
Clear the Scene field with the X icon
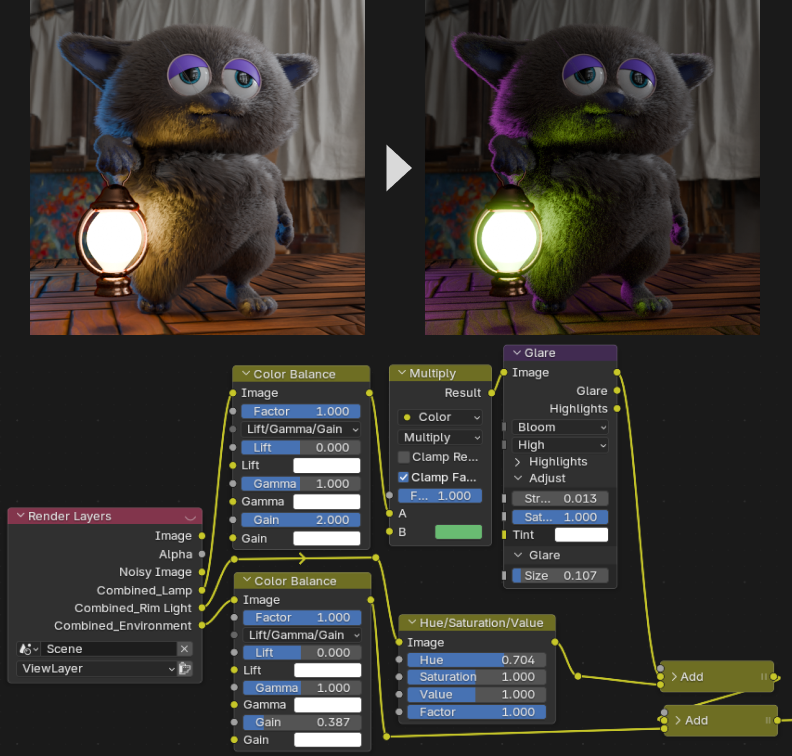pyautogui.click(x=184, y=649)
